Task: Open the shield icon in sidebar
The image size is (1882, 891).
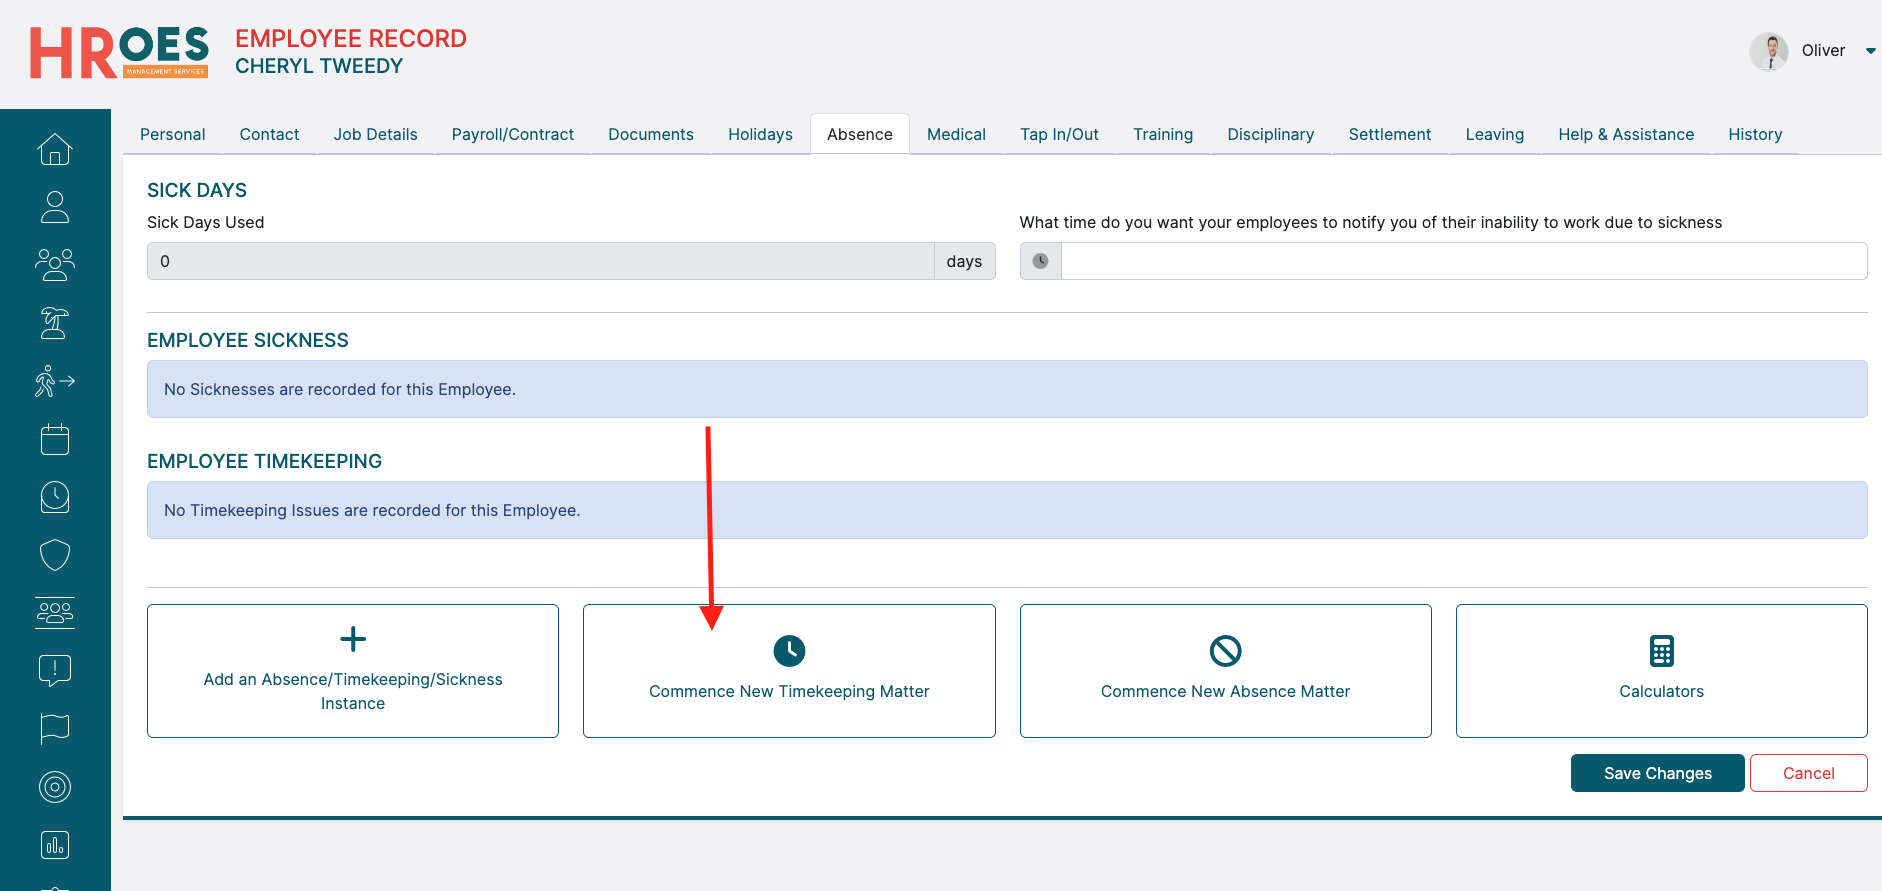Action: [x=55, y=555]
